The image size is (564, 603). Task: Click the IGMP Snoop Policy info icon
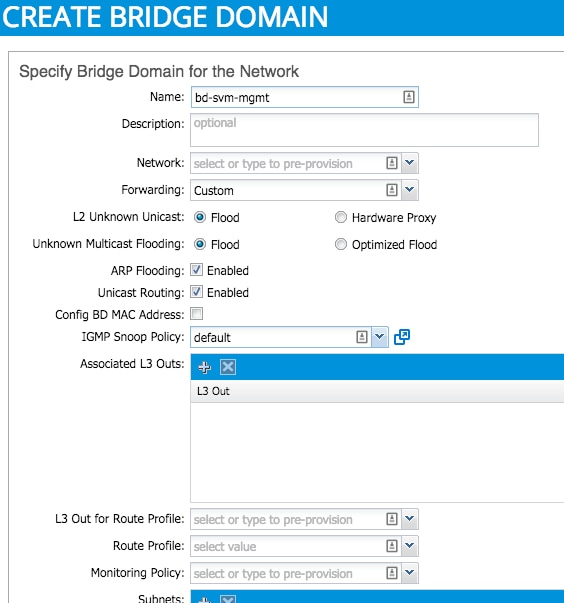pyautogui.click(x=361, y=337)
